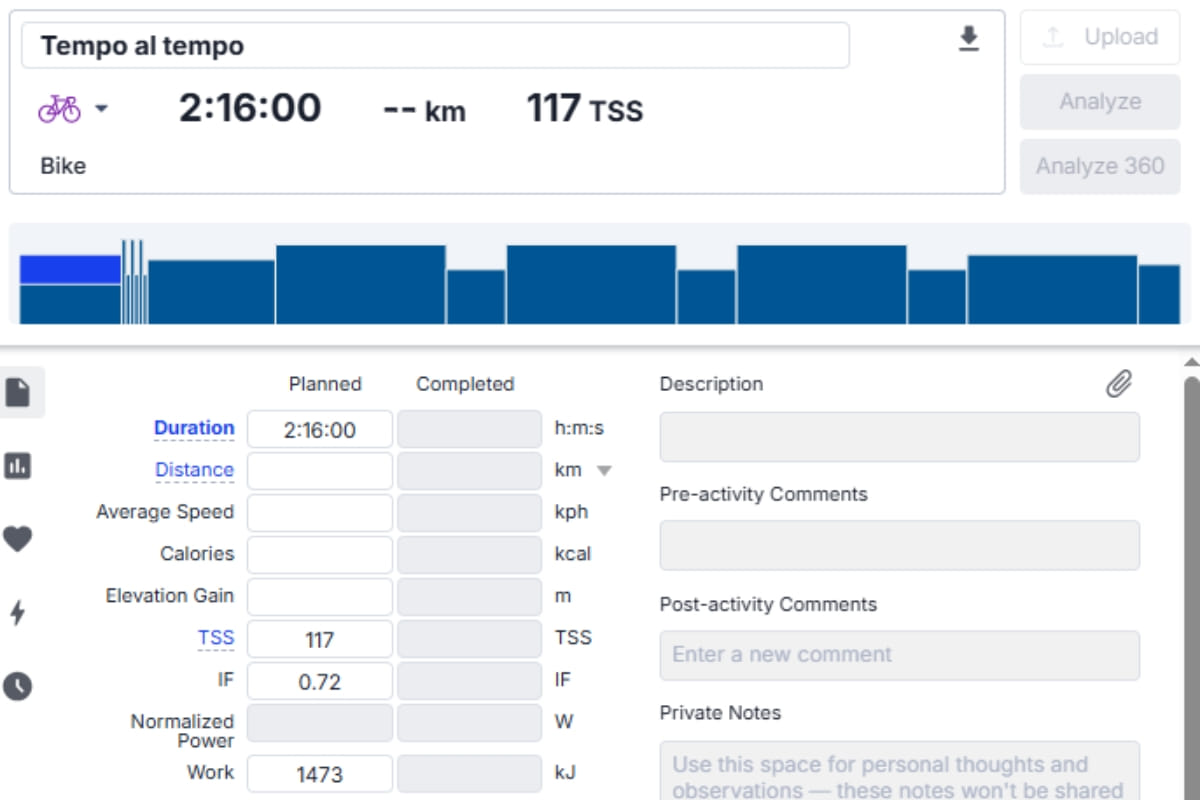Click the completed Average Speed field
This screenshot has height=800, width=1200.
[x=470, y=513]
